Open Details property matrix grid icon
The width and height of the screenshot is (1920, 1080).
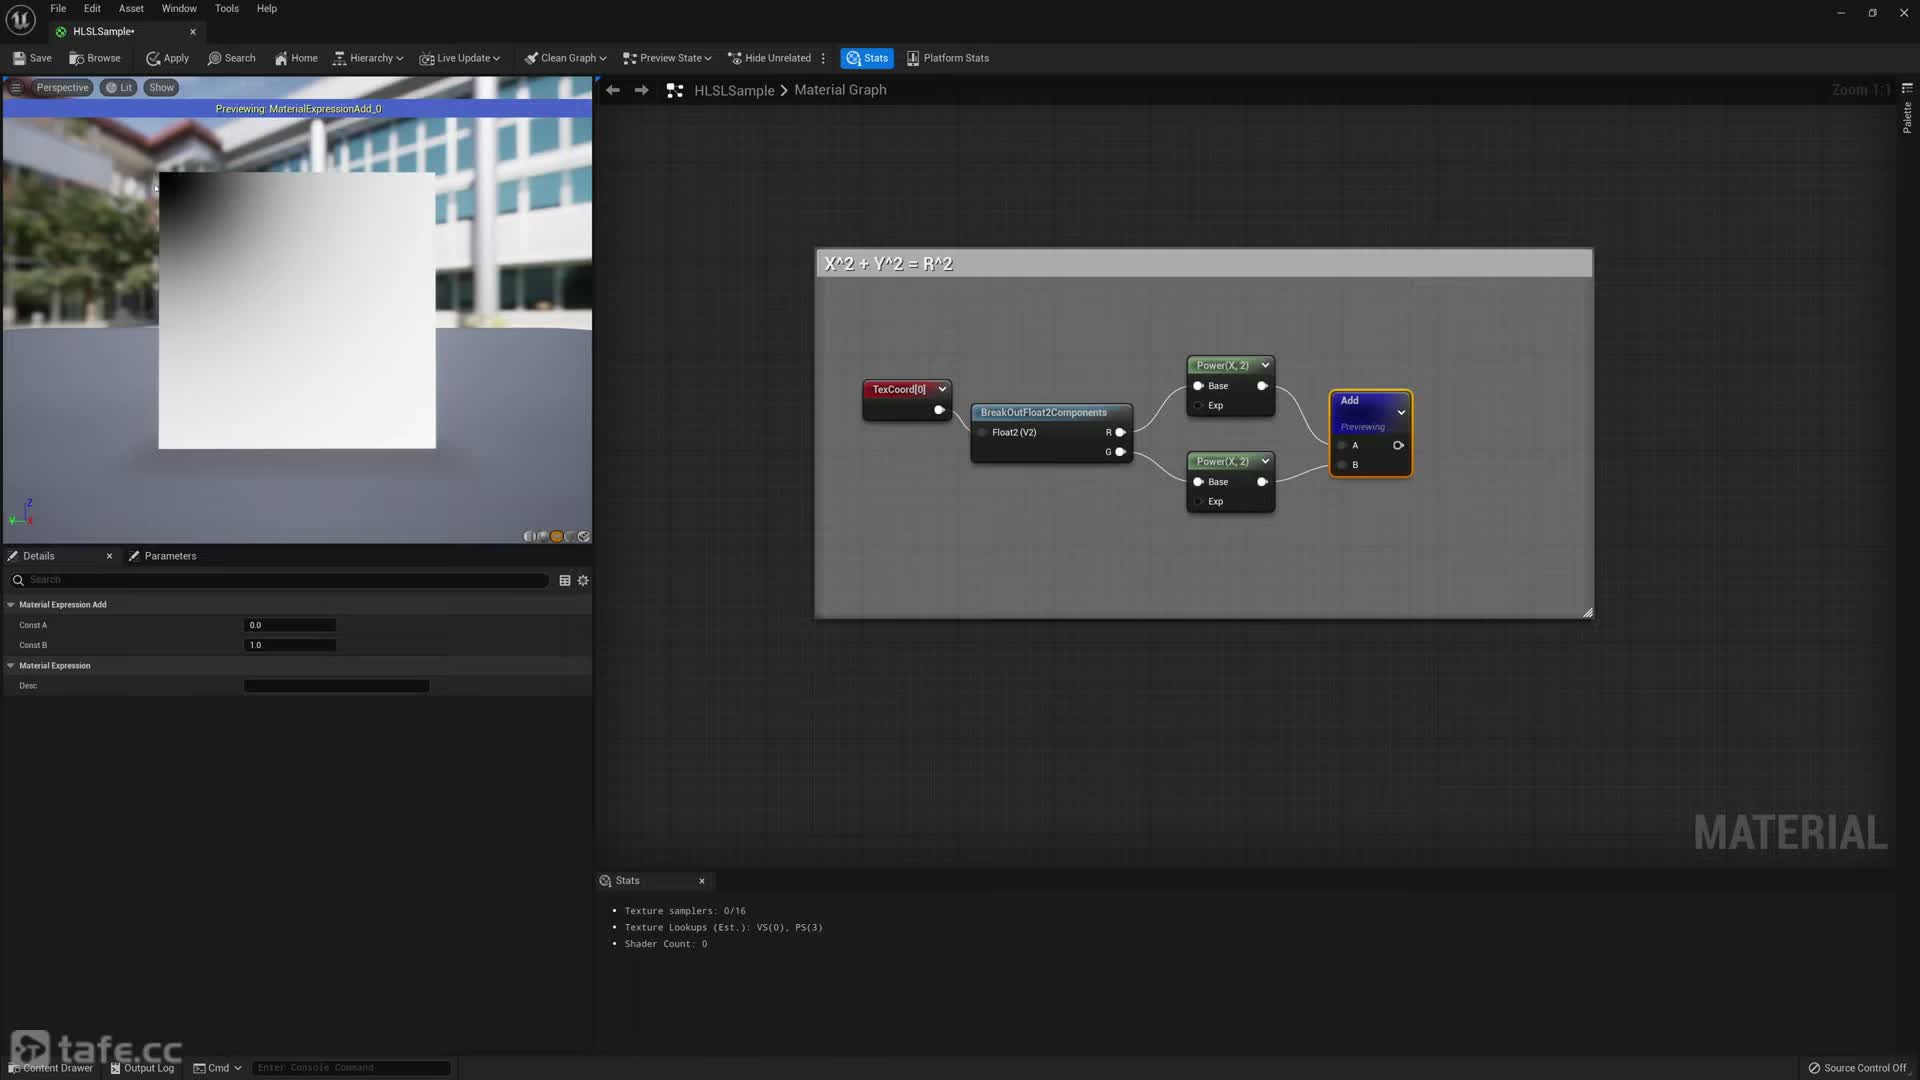[x=565, y=580]
